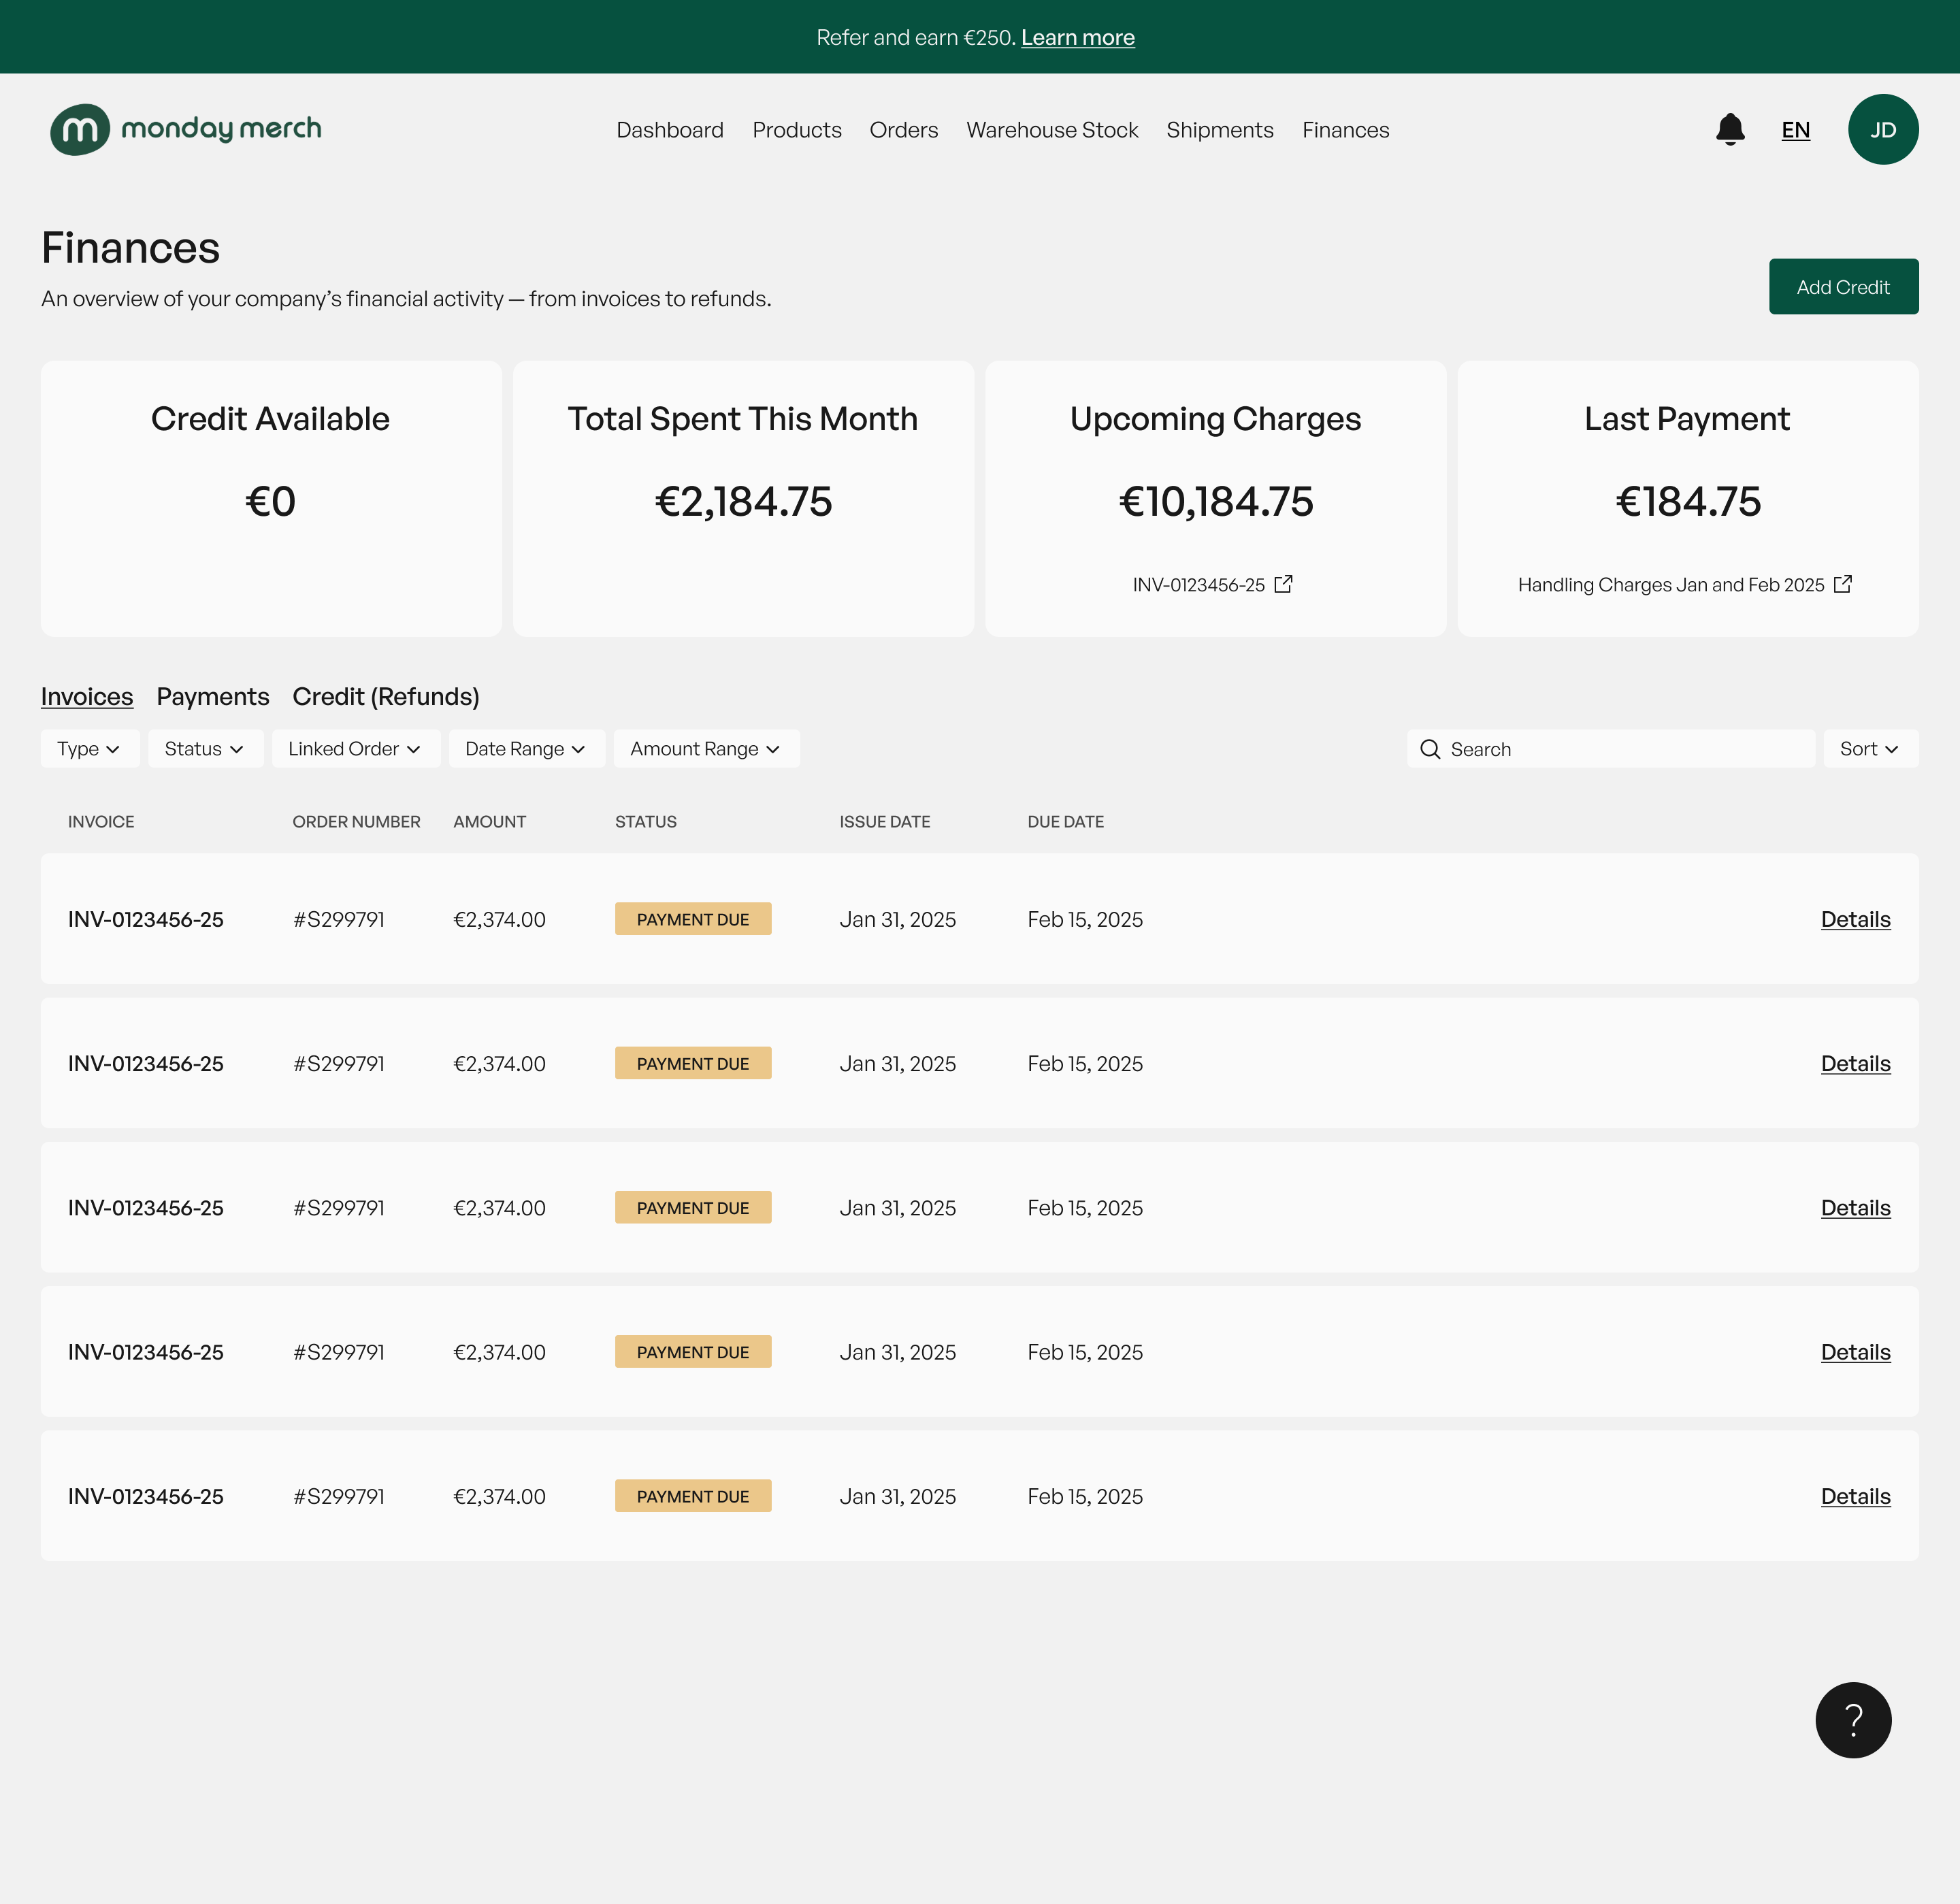This screenshot has height=1904, width=1960.
Task: Click the Monday Merch logo
Action: 185,128
